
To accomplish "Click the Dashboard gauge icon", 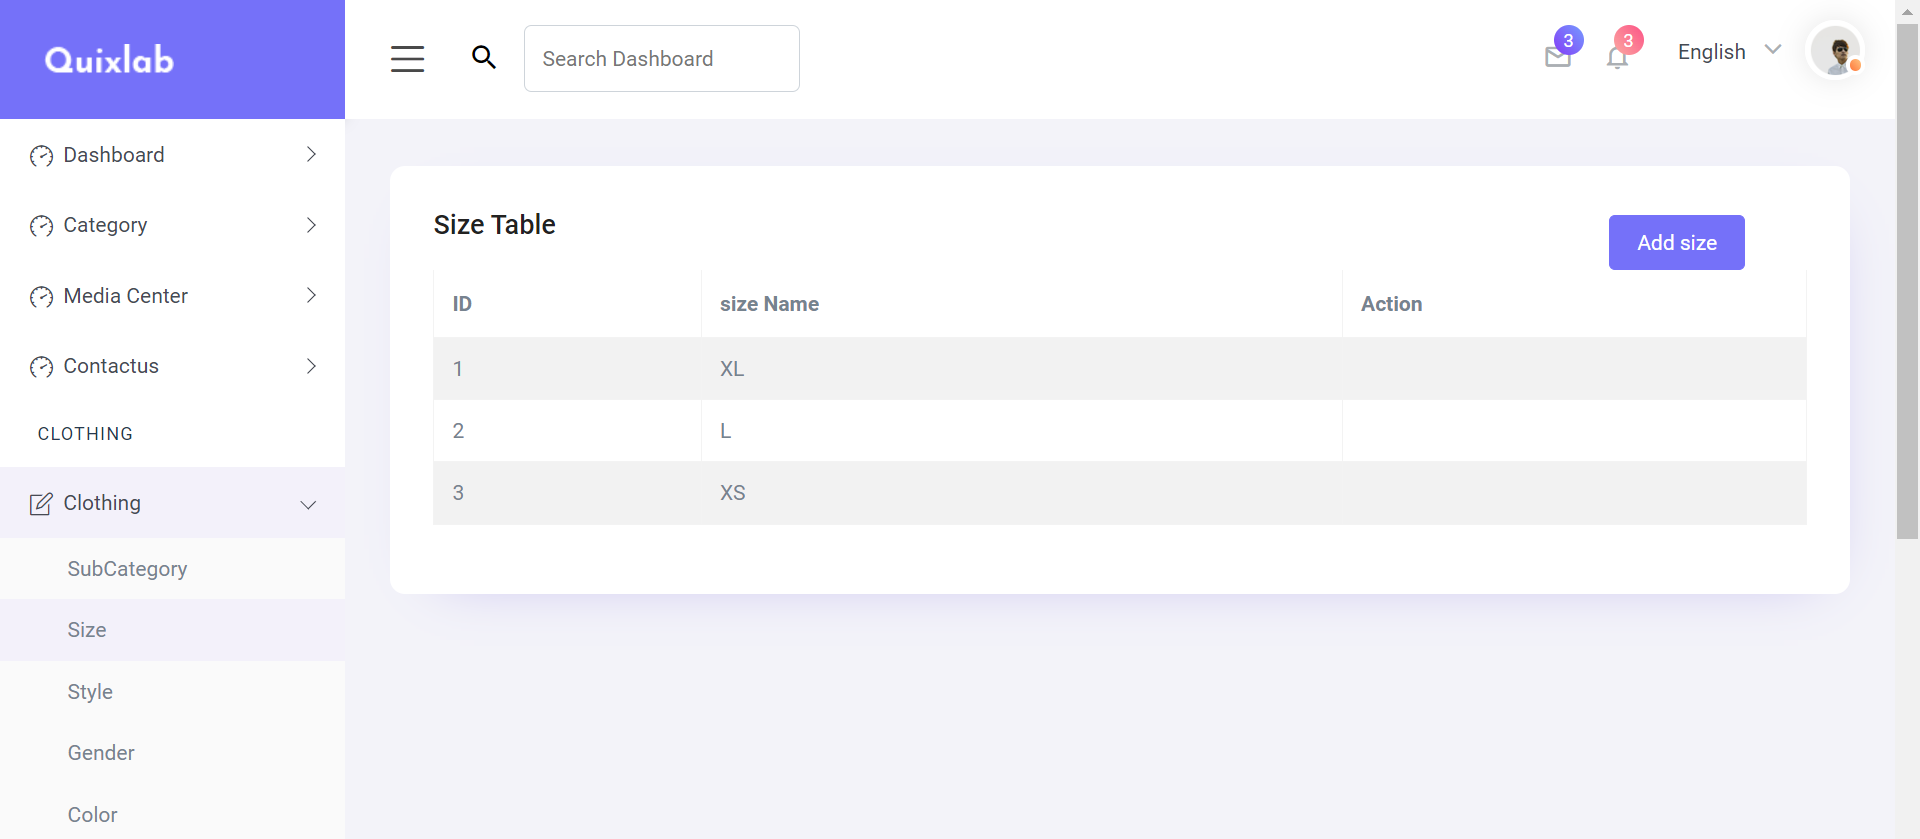I will tap(41, 156).
